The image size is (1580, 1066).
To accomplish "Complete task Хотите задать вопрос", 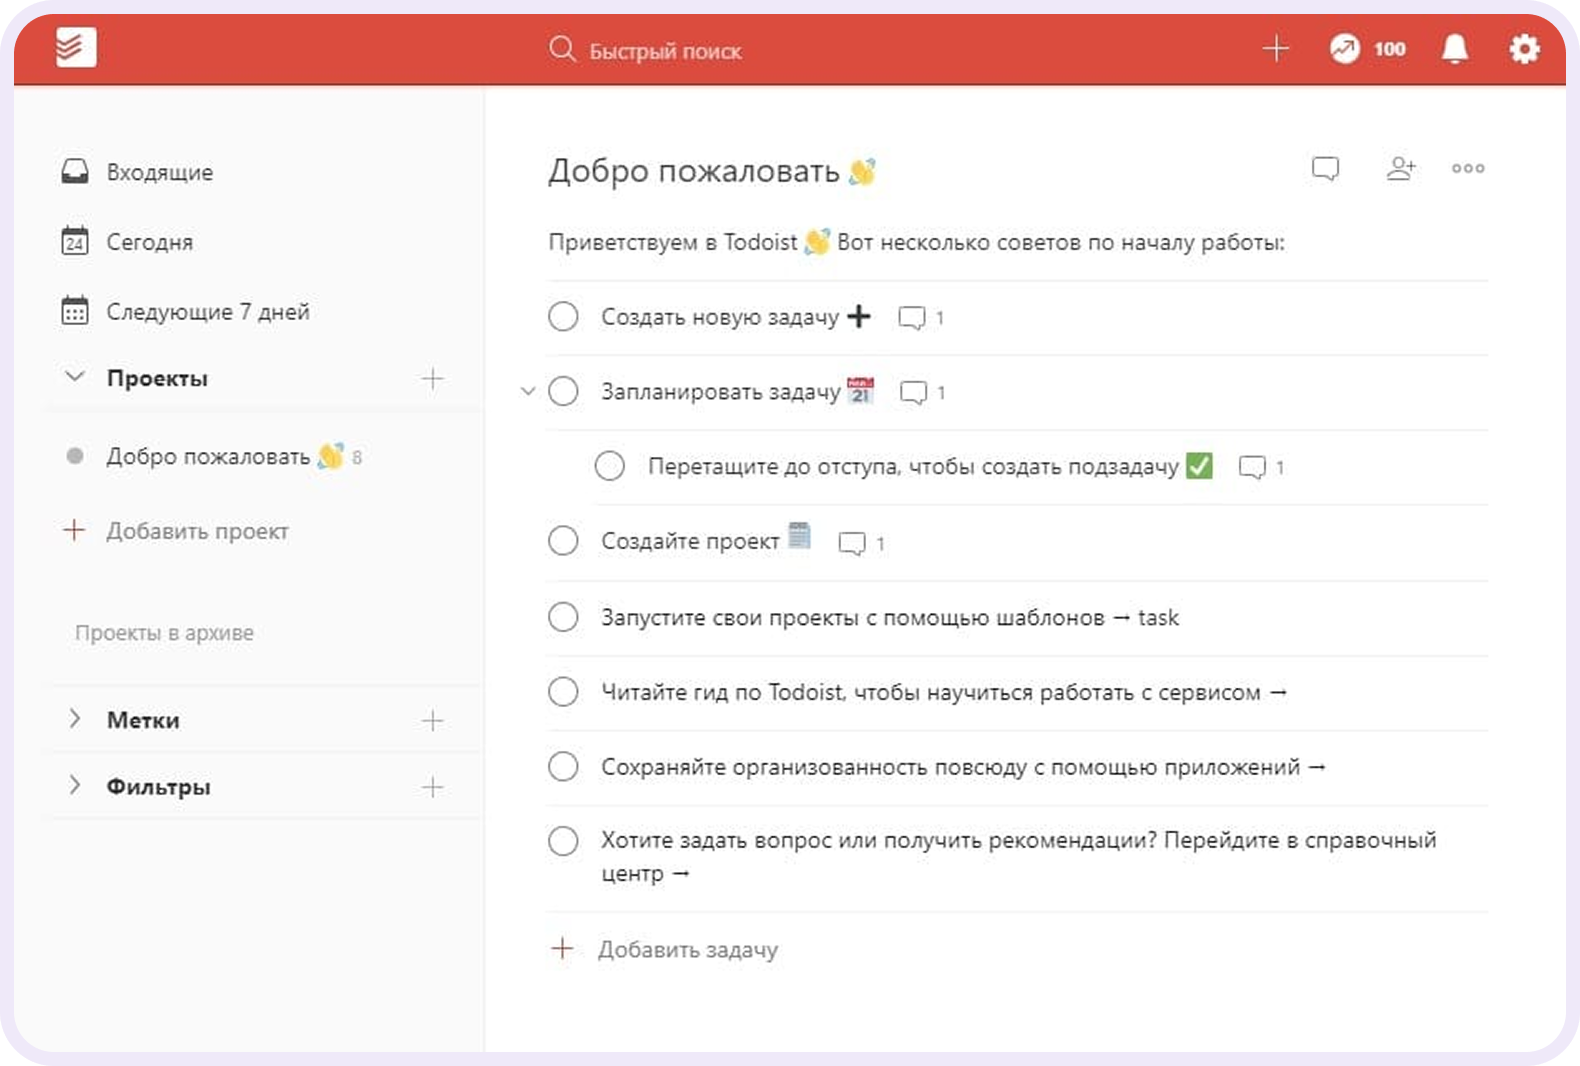I will point(563,841).
